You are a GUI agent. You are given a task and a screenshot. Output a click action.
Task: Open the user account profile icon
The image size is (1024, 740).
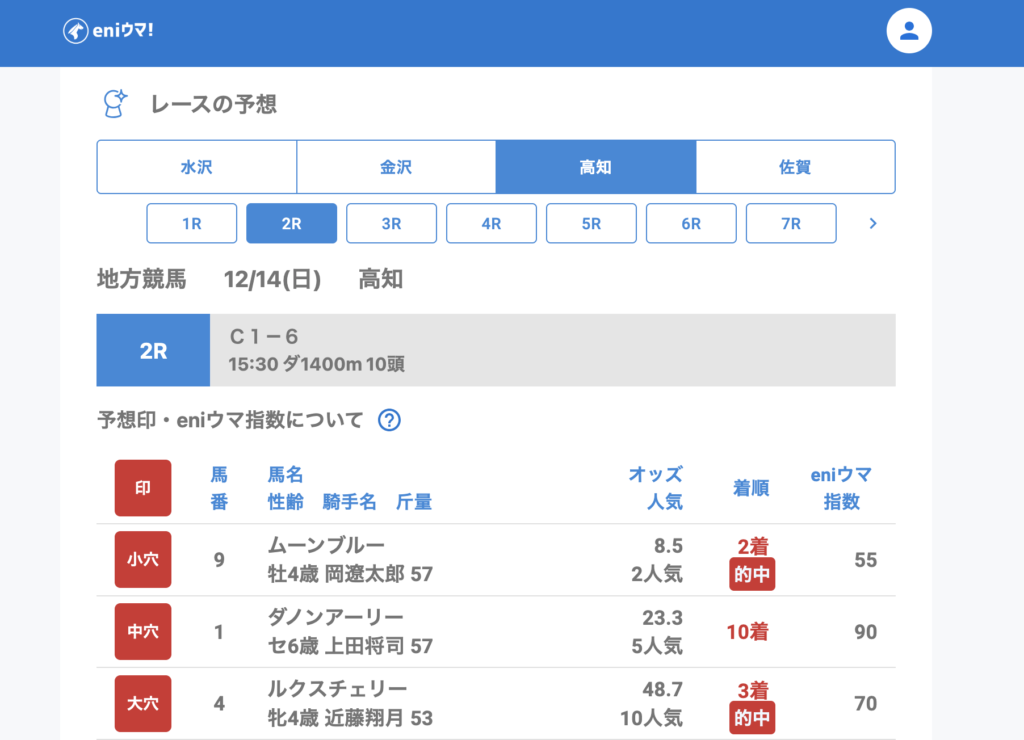click(908, 31)
